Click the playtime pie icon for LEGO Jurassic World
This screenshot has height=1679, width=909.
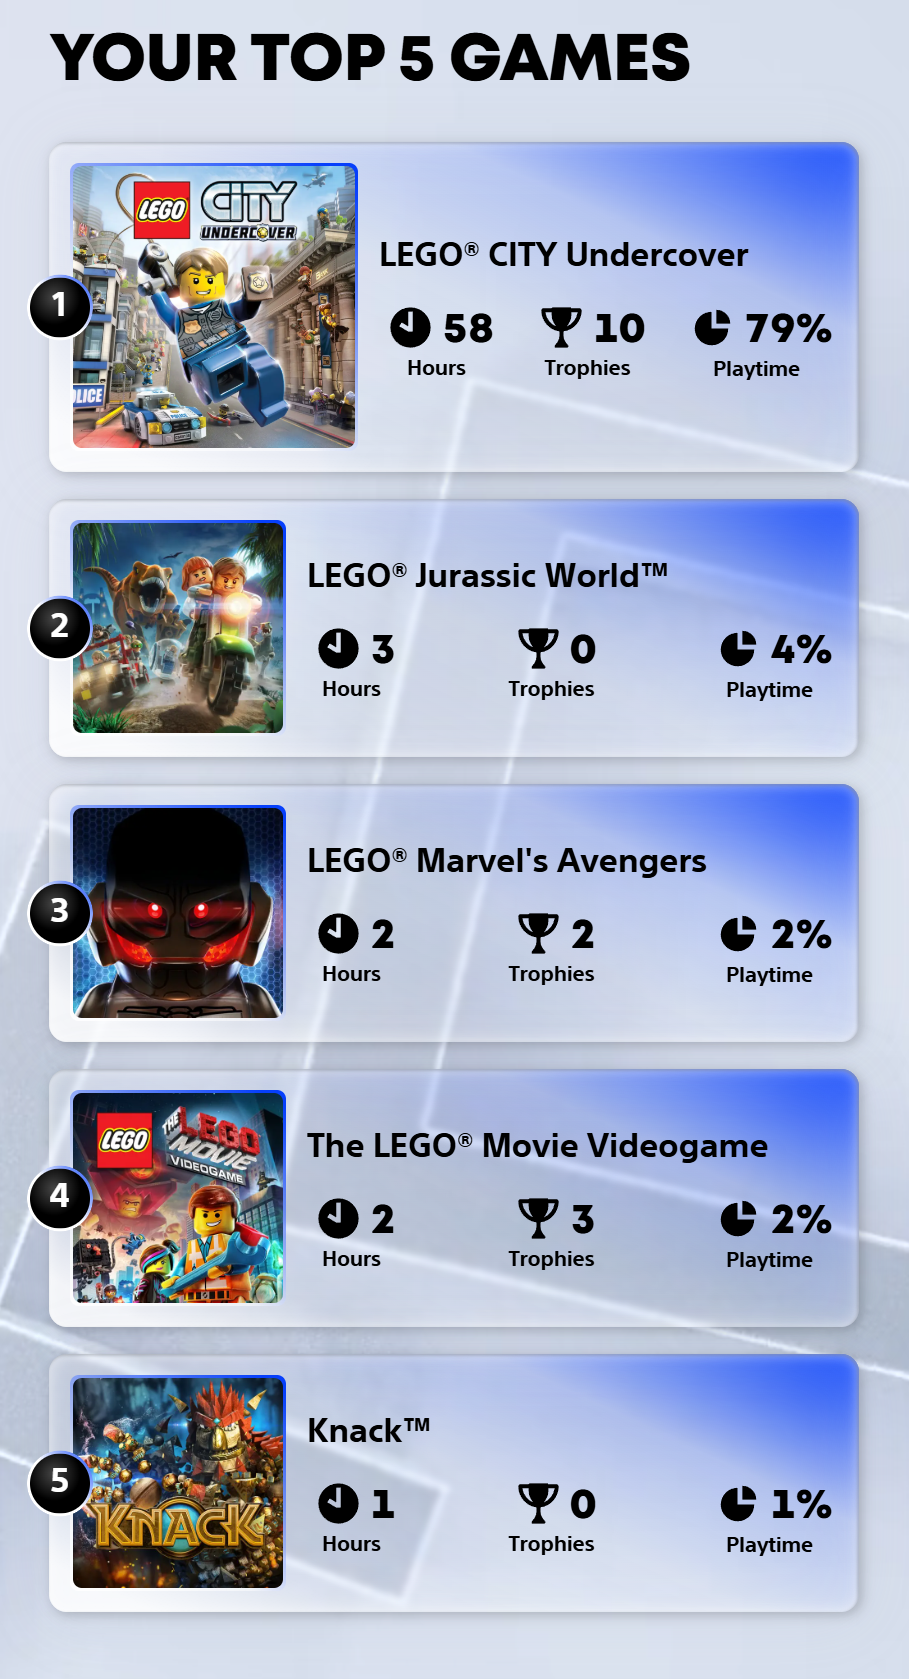pos(738,648)
